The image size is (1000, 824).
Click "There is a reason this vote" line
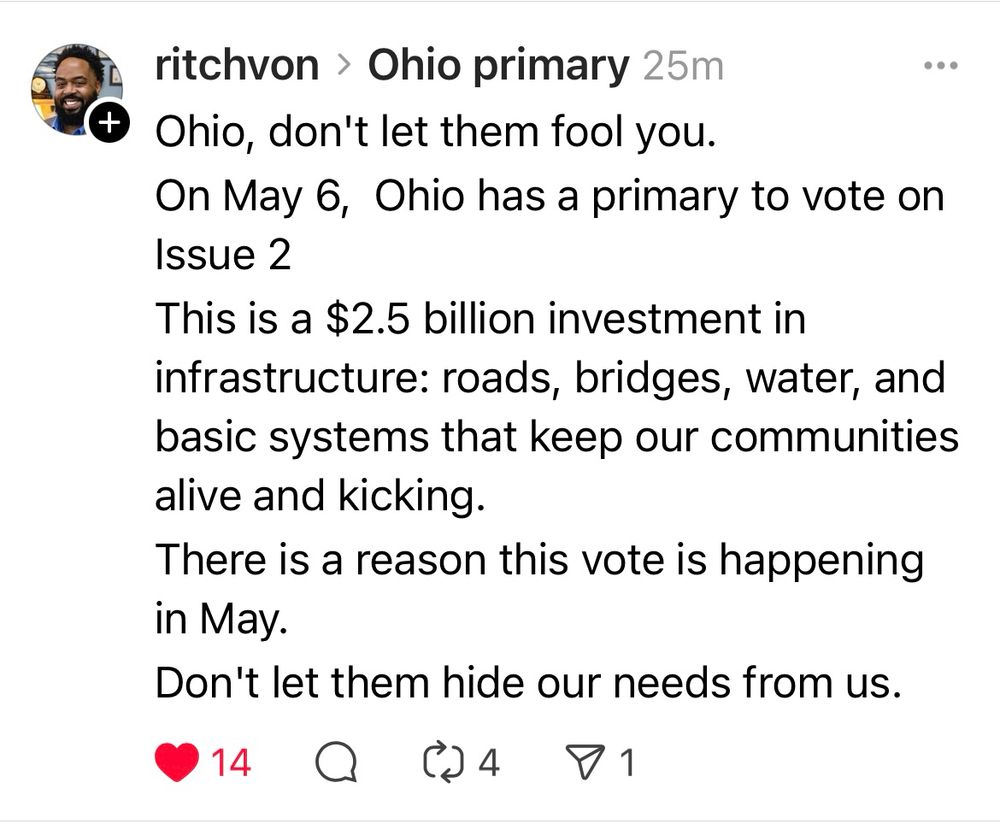coord(538,559)
